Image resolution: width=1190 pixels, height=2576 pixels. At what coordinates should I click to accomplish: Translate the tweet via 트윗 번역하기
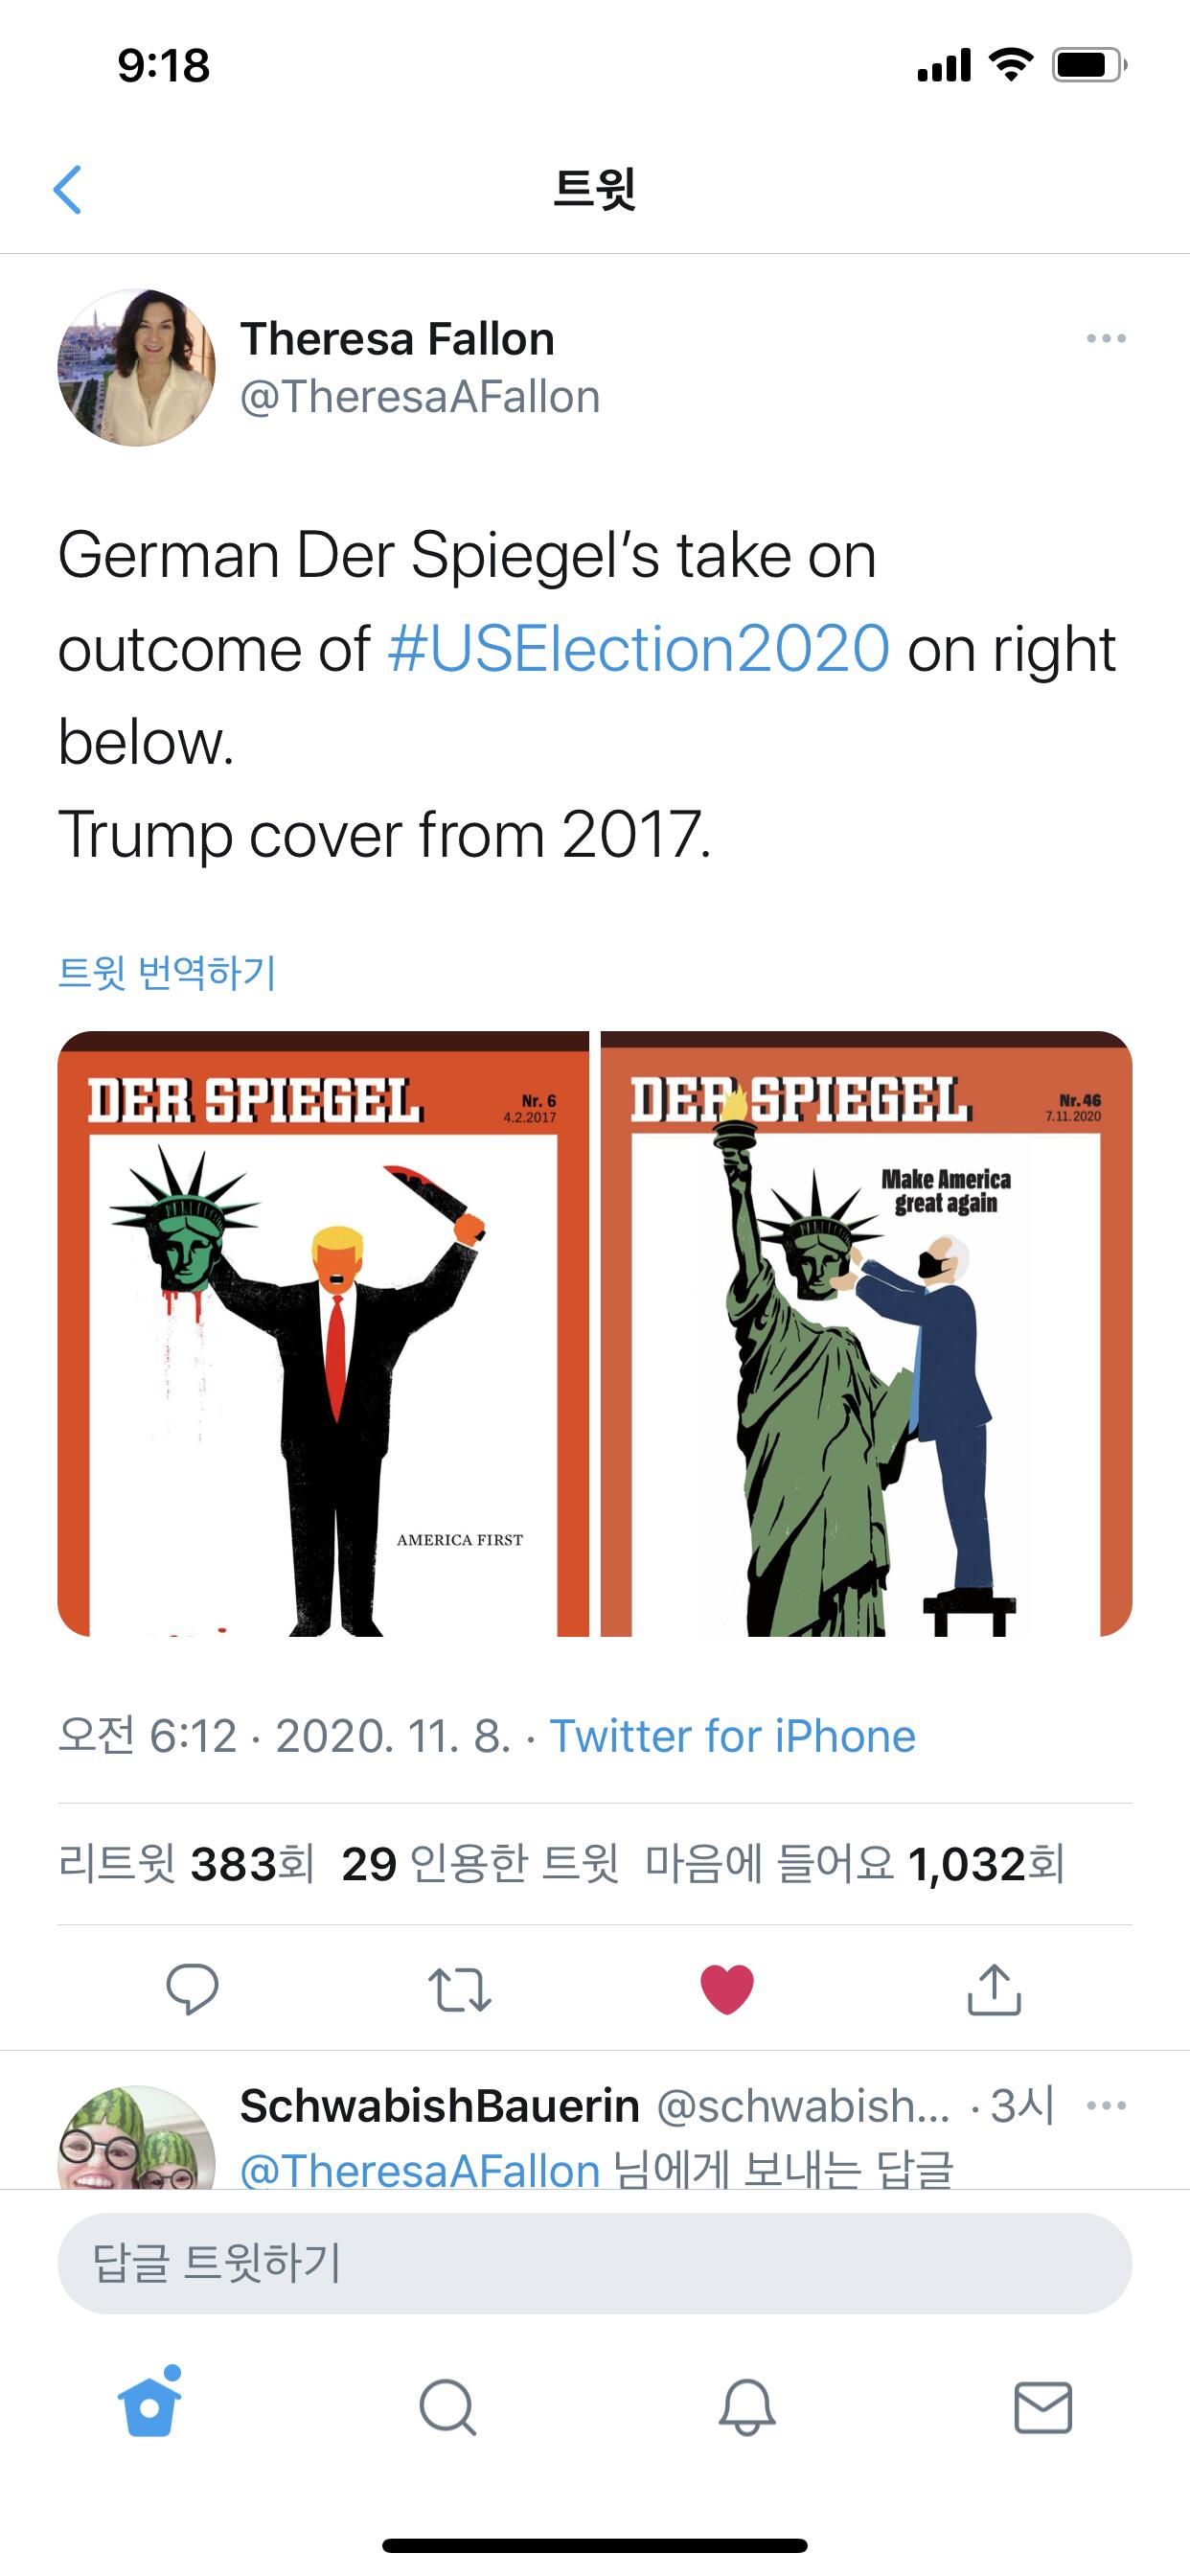167,972
